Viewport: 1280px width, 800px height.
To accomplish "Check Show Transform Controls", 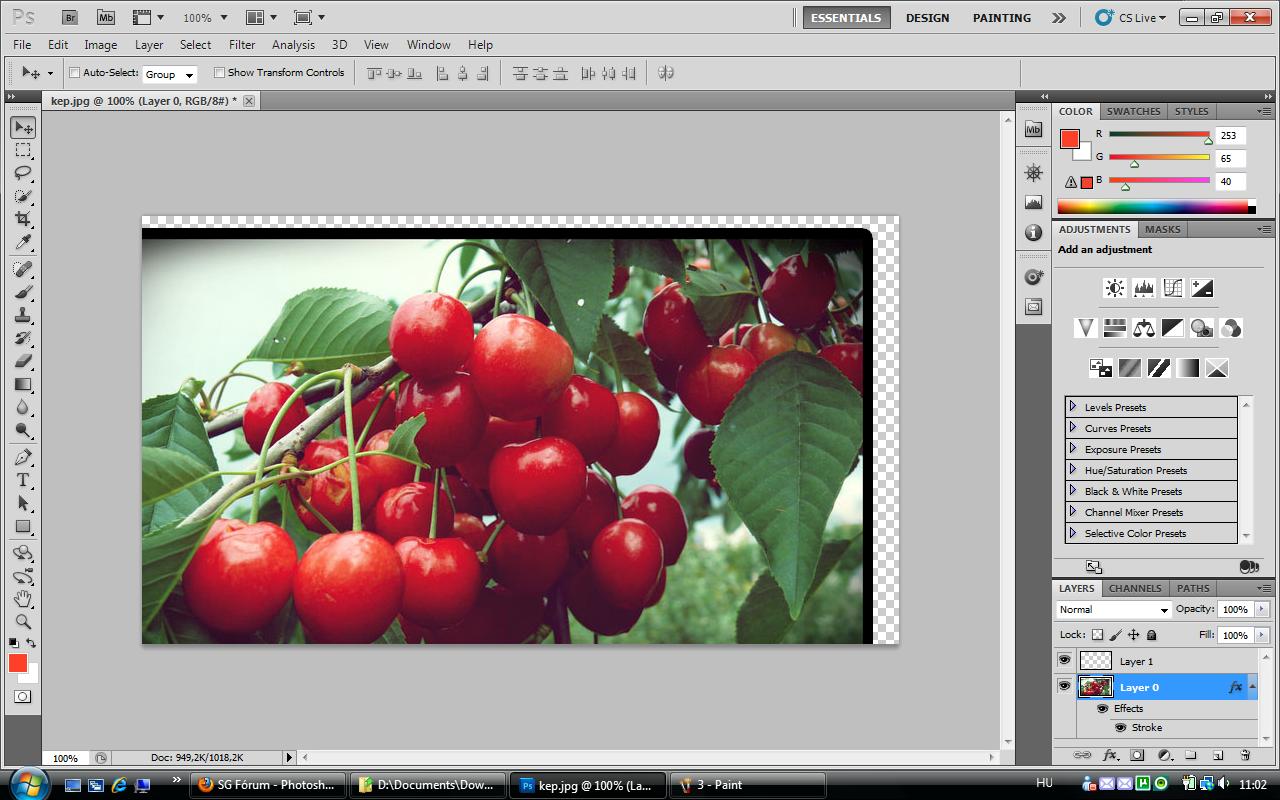I will point(219,73).
